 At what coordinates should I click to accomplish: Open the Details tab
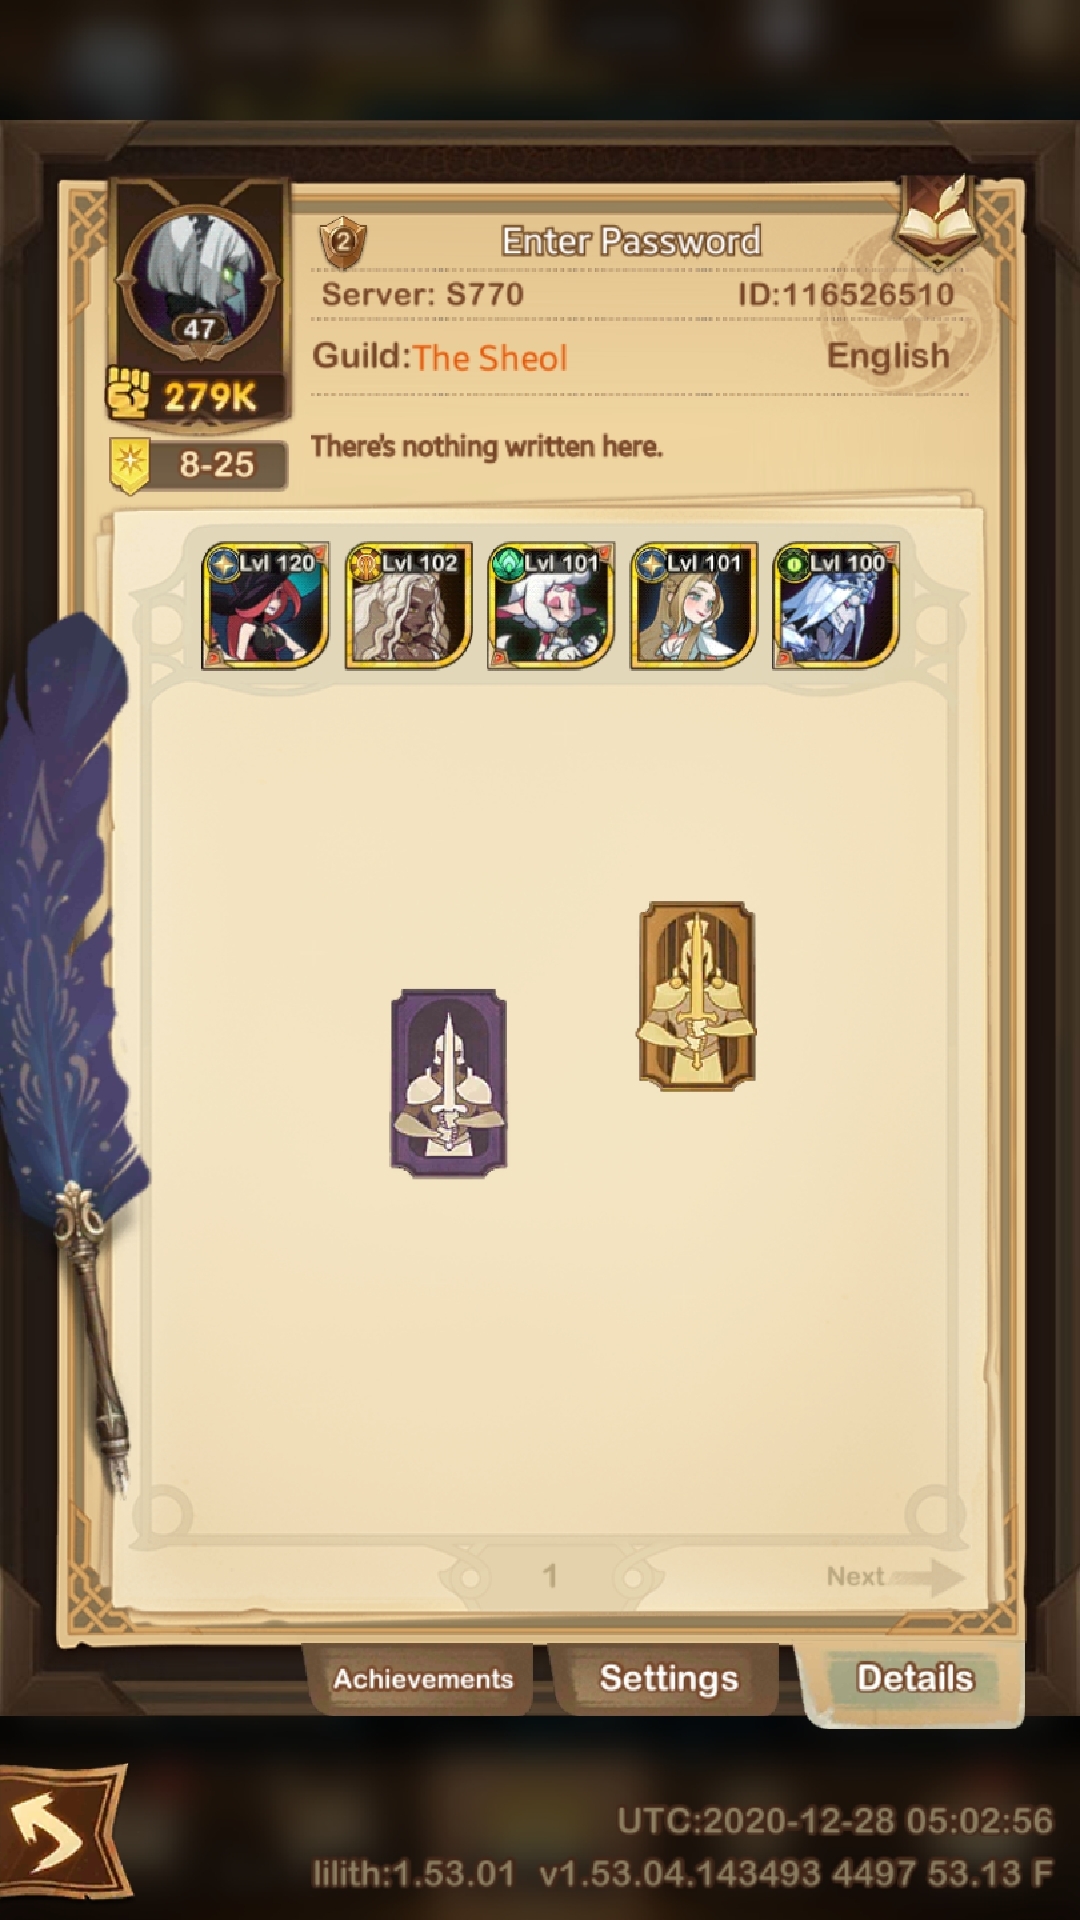[914, 1679]
